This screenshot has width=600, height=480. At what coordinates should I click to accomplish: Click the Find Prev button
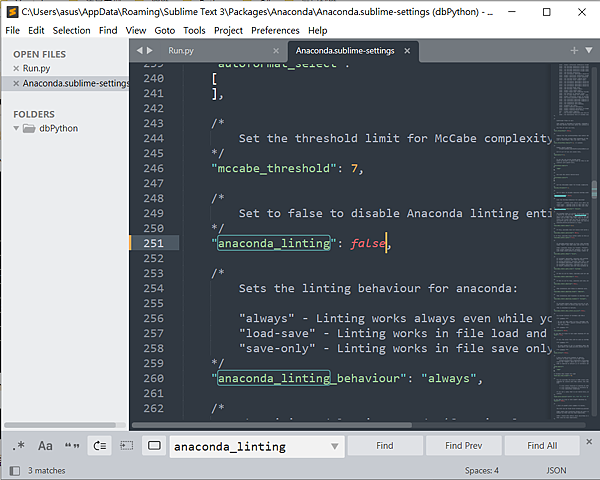(463, 446)
